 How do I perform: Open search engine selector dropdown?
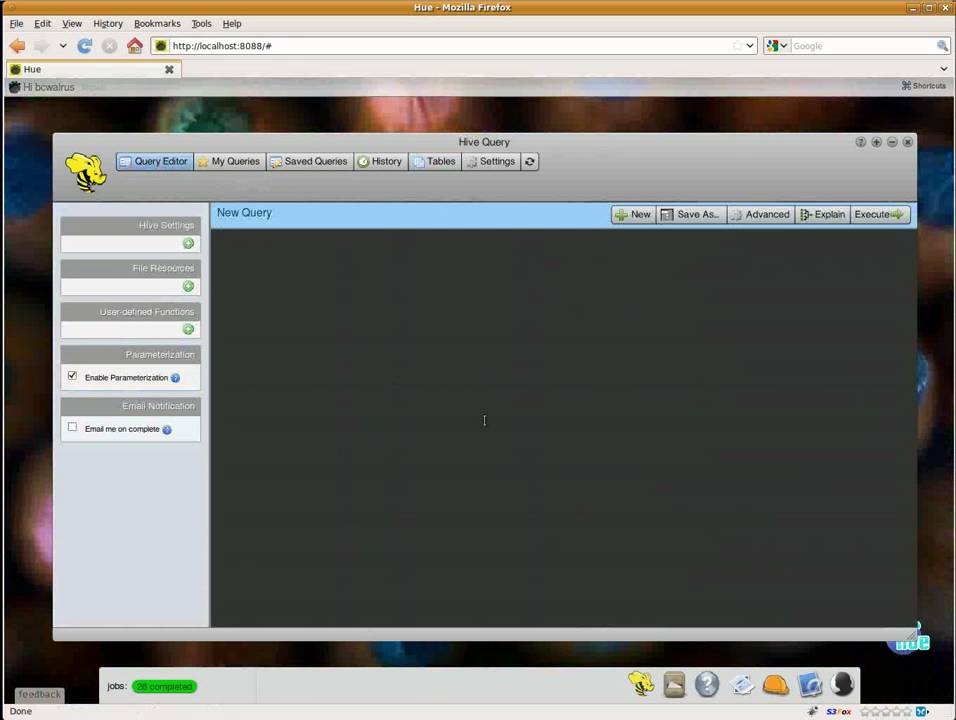point(777,46)
